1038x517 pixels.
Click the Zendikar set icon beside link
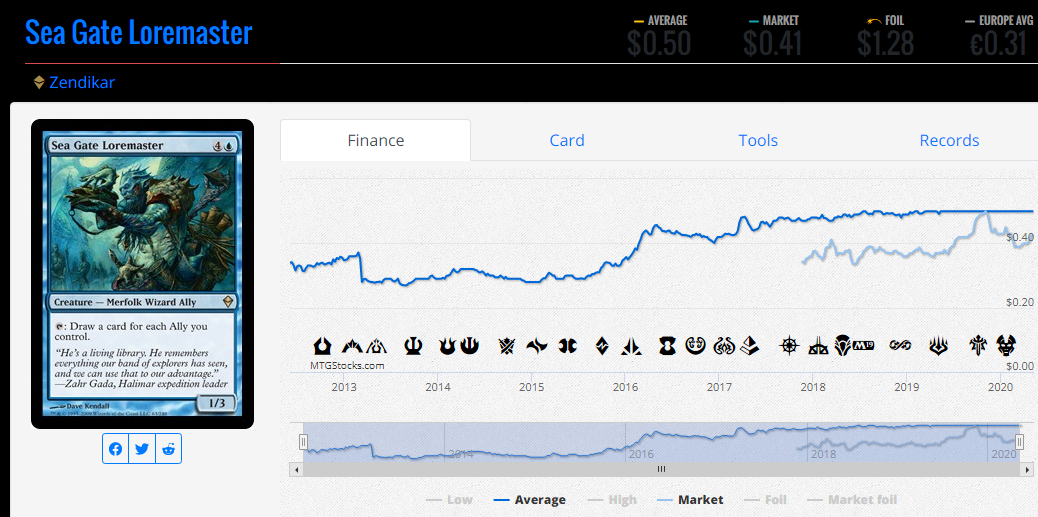click(x=39, y=83)
